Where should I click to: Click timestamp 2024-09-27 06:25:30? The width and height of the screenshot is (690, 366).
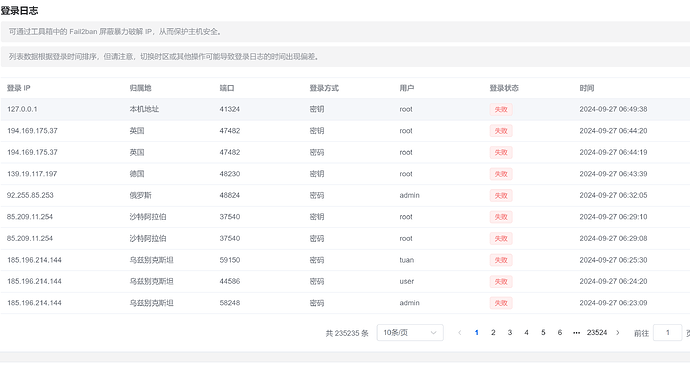click(613, 260)
